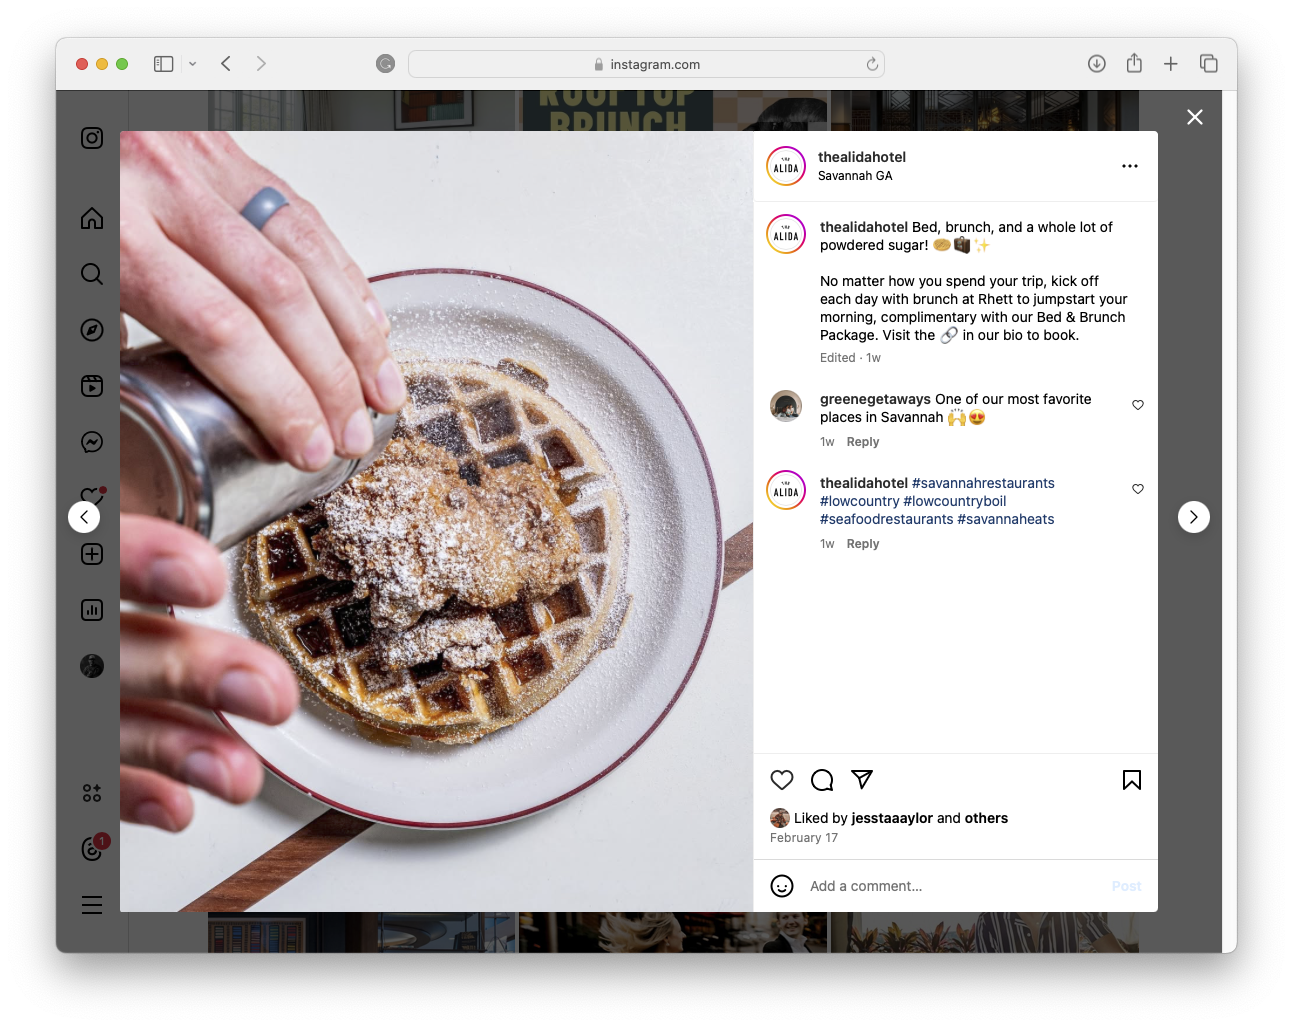Reply to greenegetaways comment

coord(863,442)
